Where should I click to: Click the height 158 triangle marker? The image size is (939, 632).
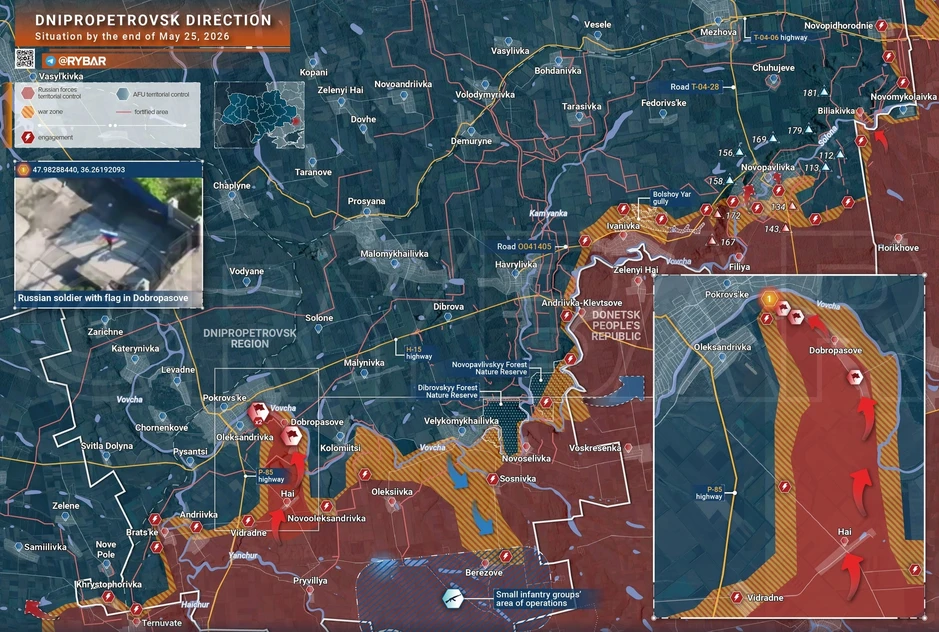point(730,180)
